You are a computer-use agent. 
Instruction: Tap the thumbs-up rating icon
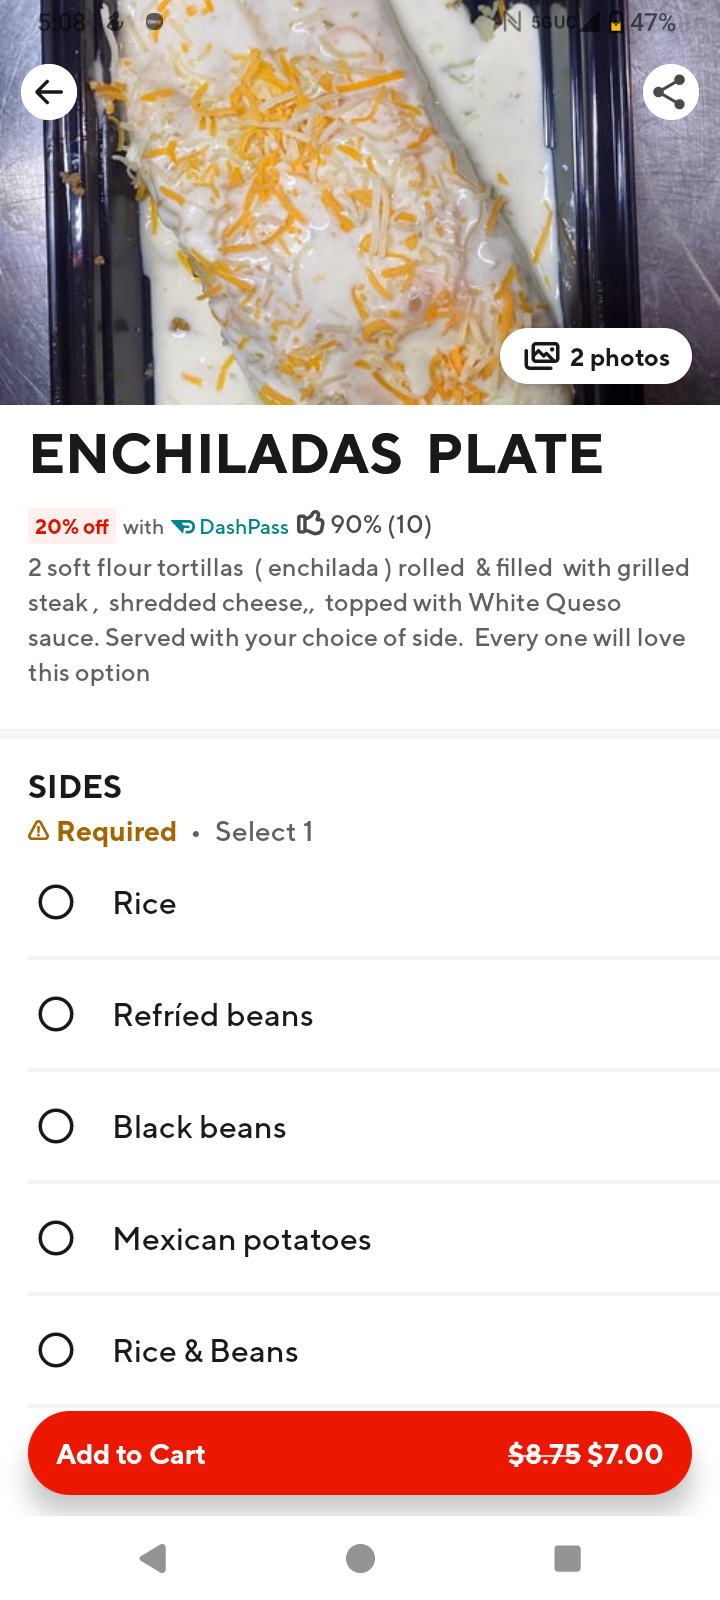[310, 523]
